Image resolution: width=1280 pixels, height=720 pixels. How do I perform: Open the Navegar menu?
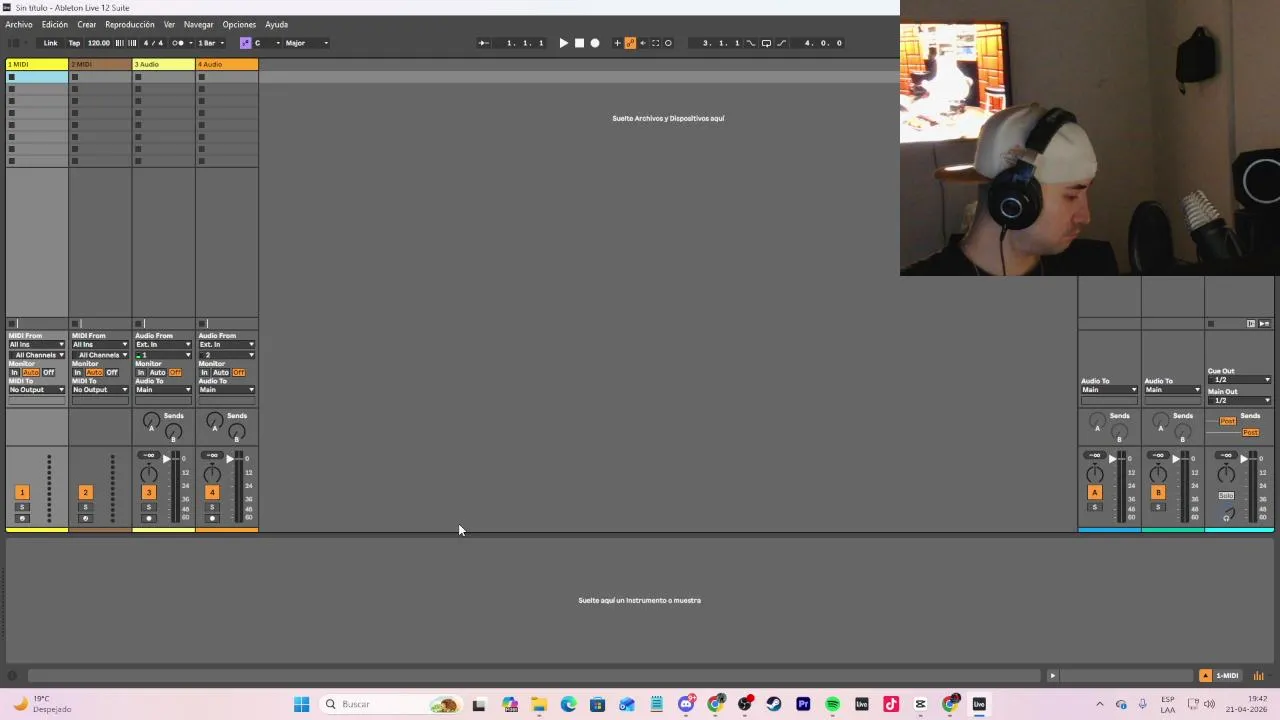point(198,24)
